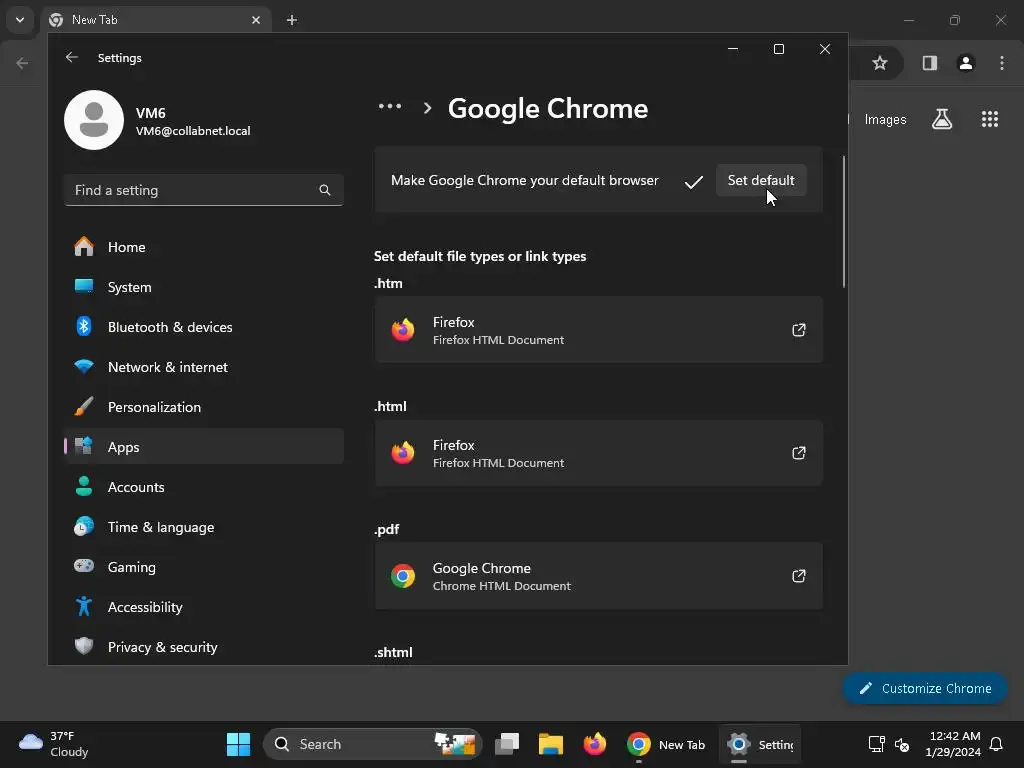This screenshot has width=1024, height=768.
Task: Click the Find a setting search box
Action: coord(204,190)
